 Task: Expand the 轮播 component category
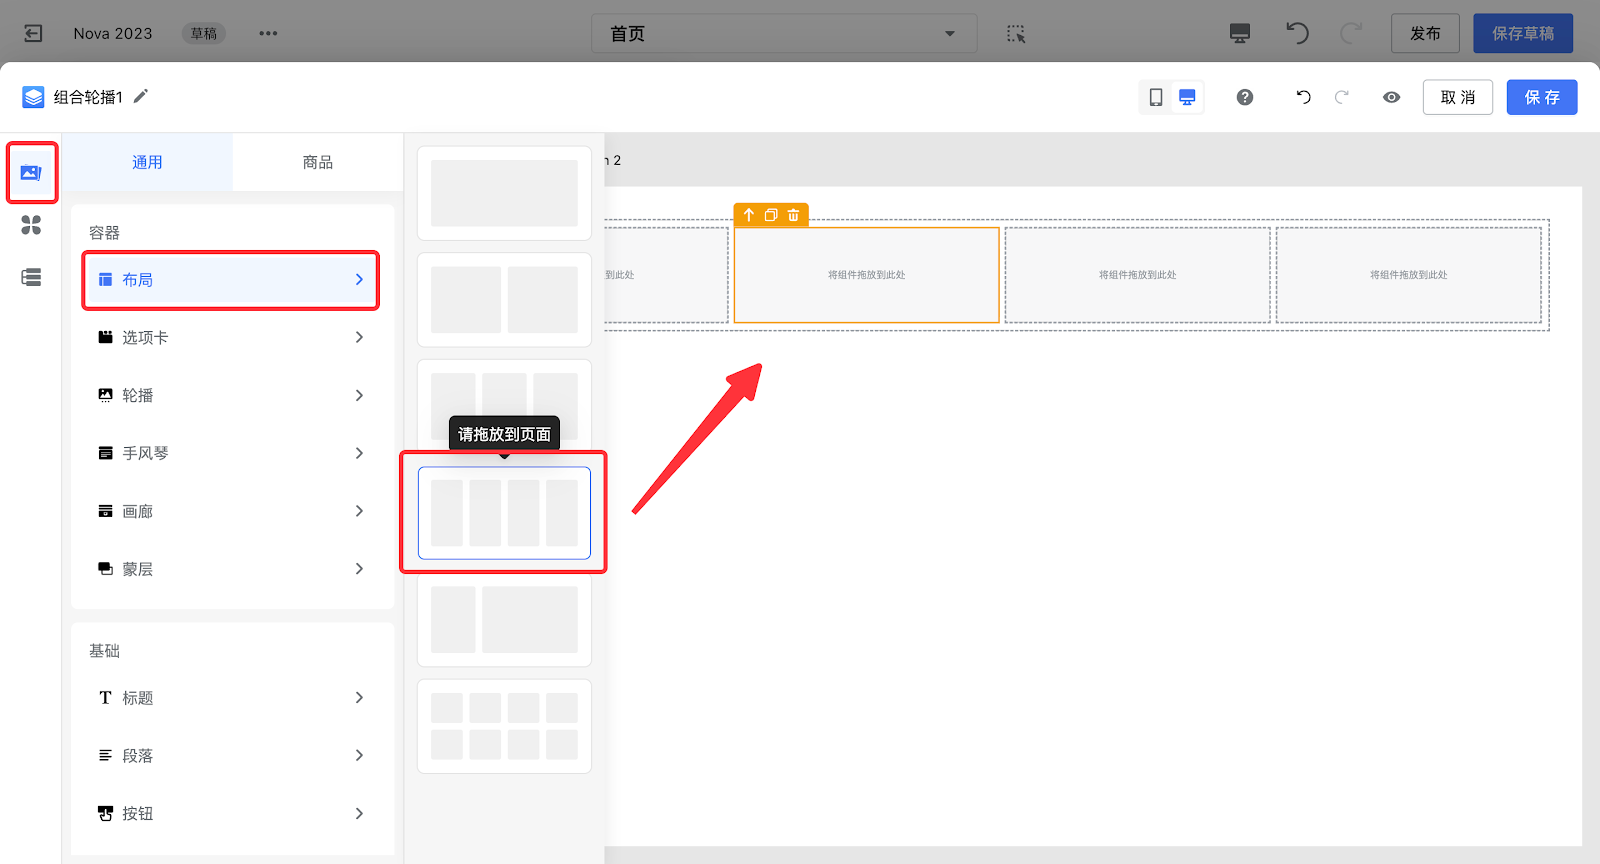coord(232,396)
